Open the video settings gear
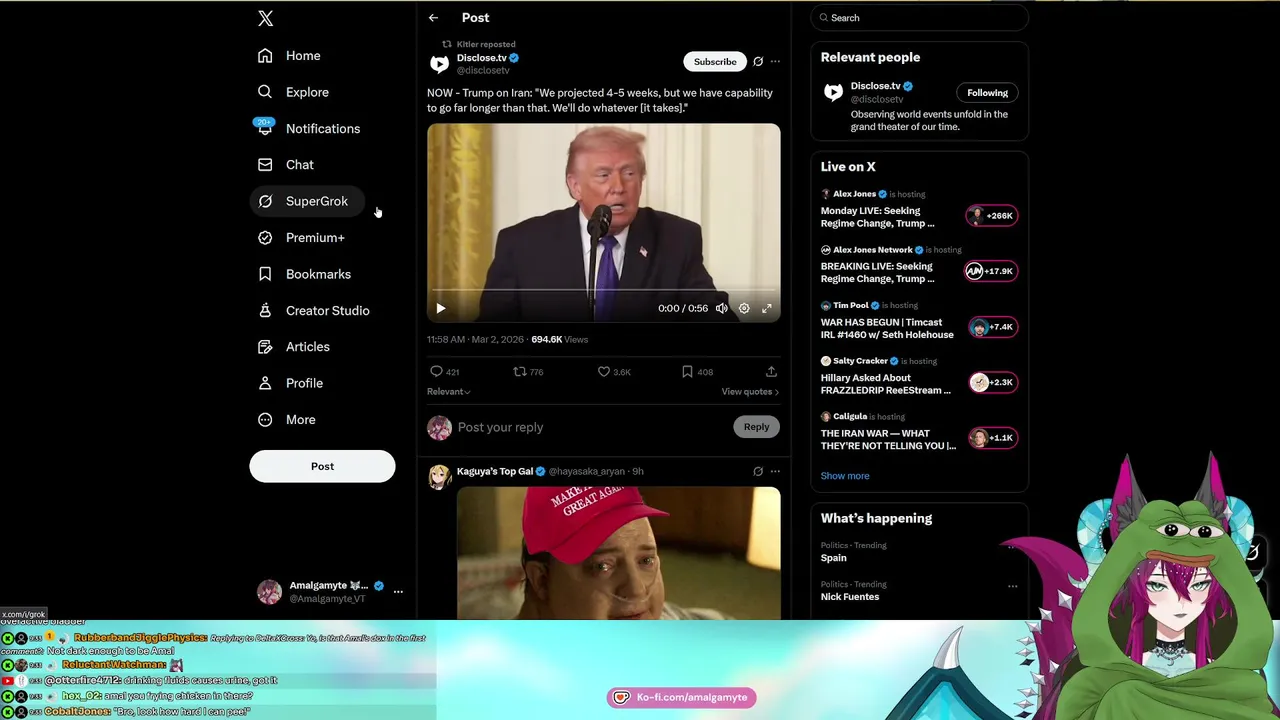This screenshot has height=720, width=1280. coord(744,308)
